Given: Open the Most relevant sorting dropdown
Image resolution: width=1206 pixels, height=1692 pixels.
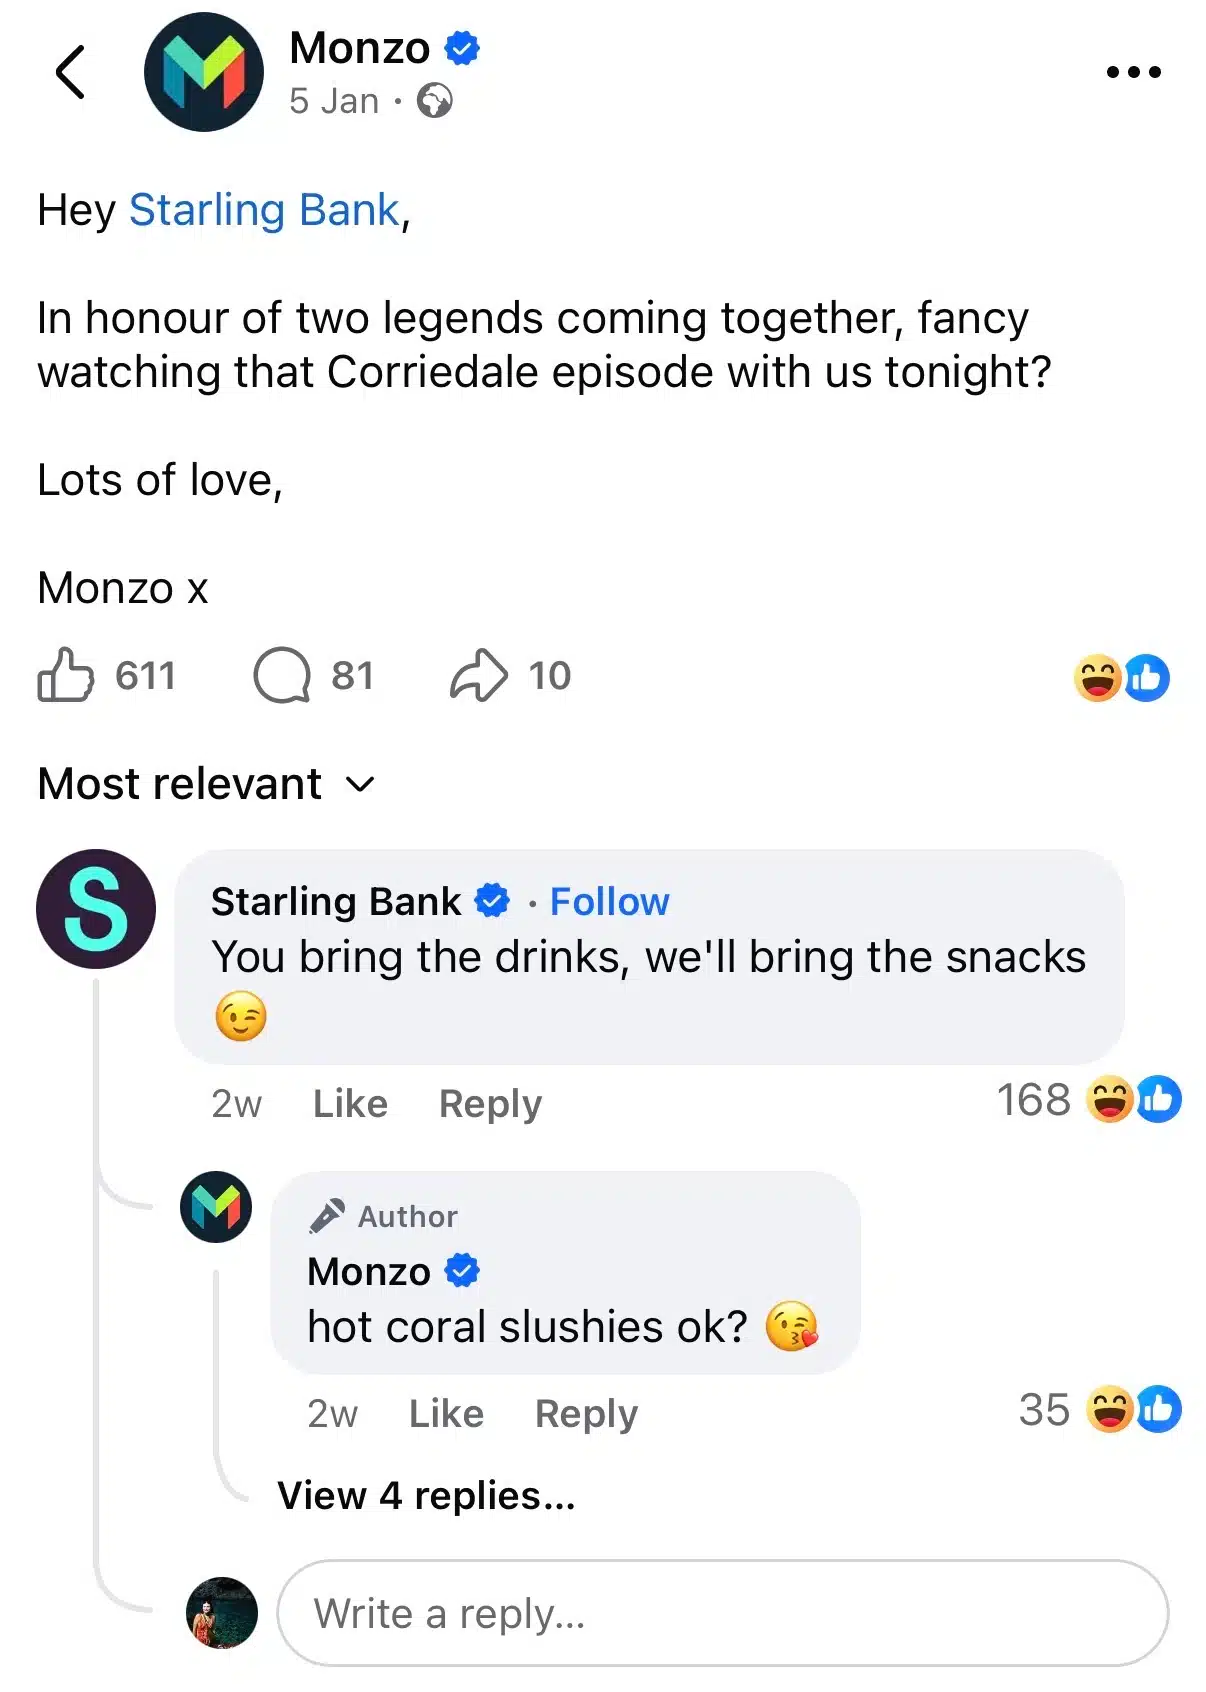Looking at the screenshot, I should 202,784.
